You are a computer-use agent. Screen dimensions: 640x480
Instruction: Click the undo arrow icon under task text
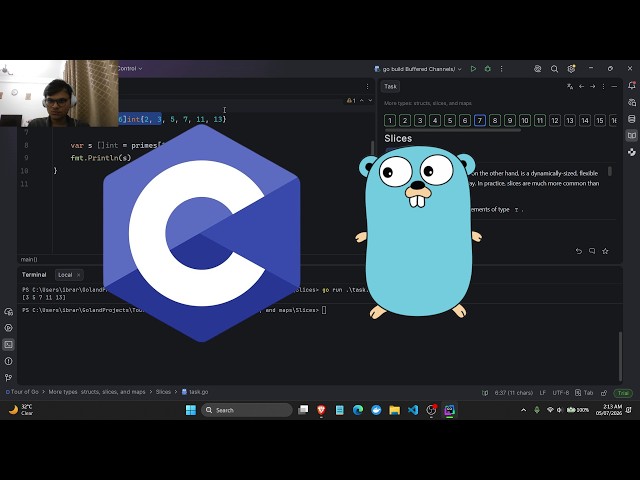tap(579, 251)
